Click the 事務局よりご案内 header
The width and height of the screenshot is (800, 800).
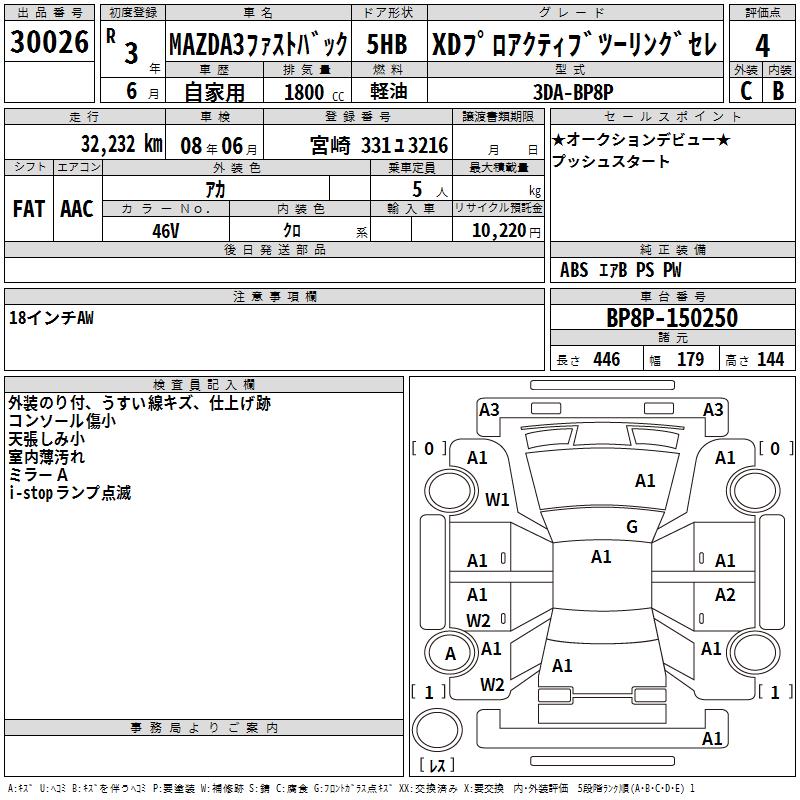[204, 728]
